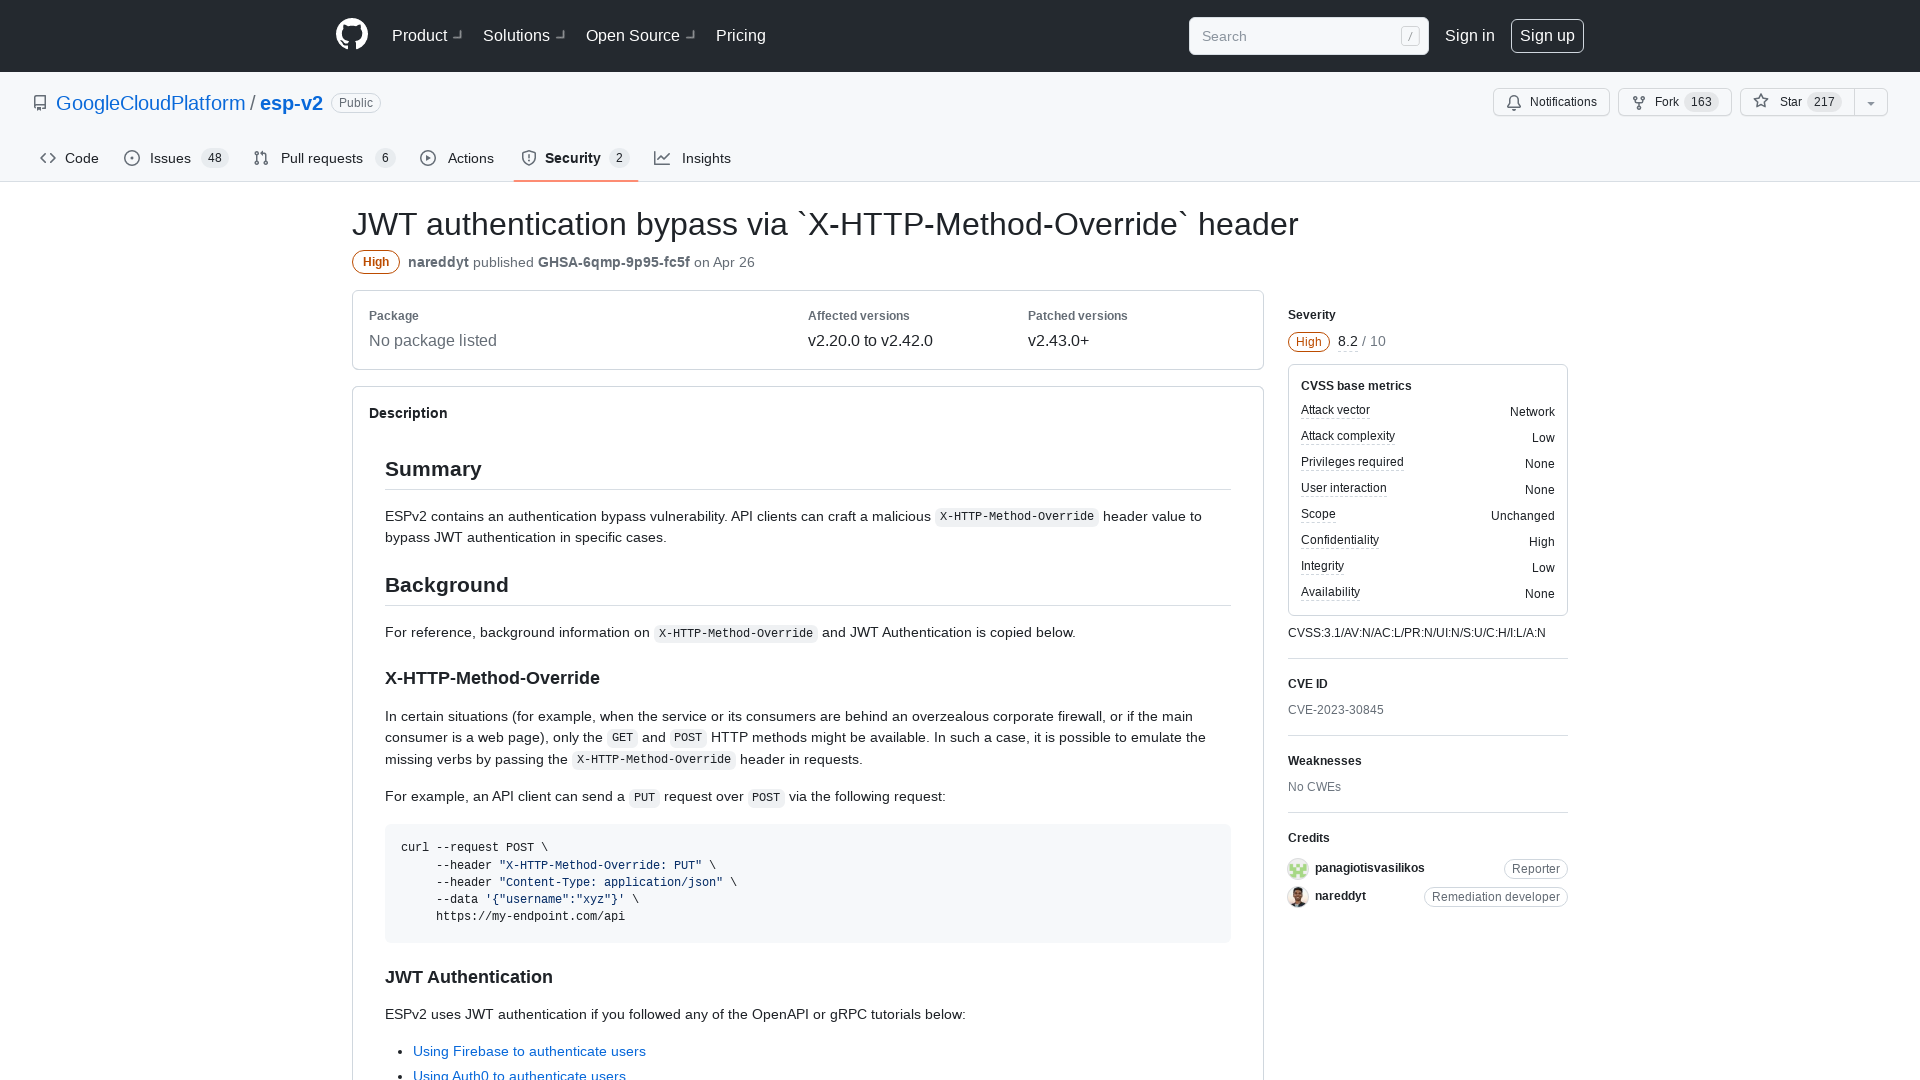Click the GHSA-6qmp-9p95-fc5f advisory ID
The width and height of the screenshot is (1920, 1080).
pyautogui.click(x=614, y=262)
